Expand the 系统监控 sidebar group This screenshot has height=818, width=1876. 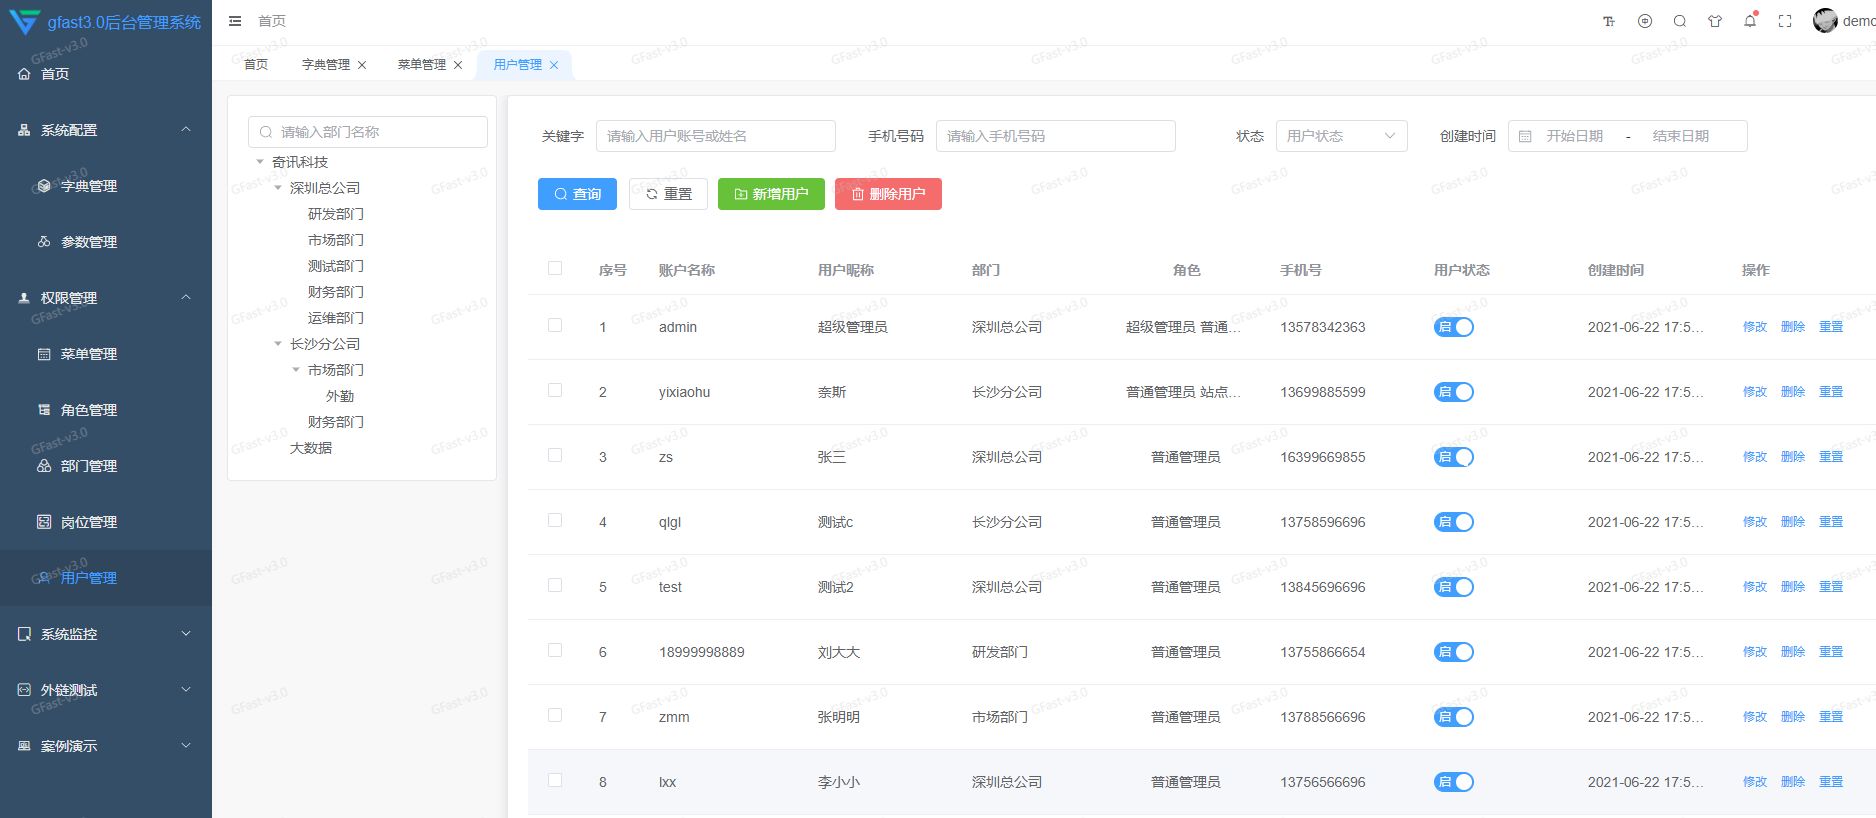coord(106,634)
